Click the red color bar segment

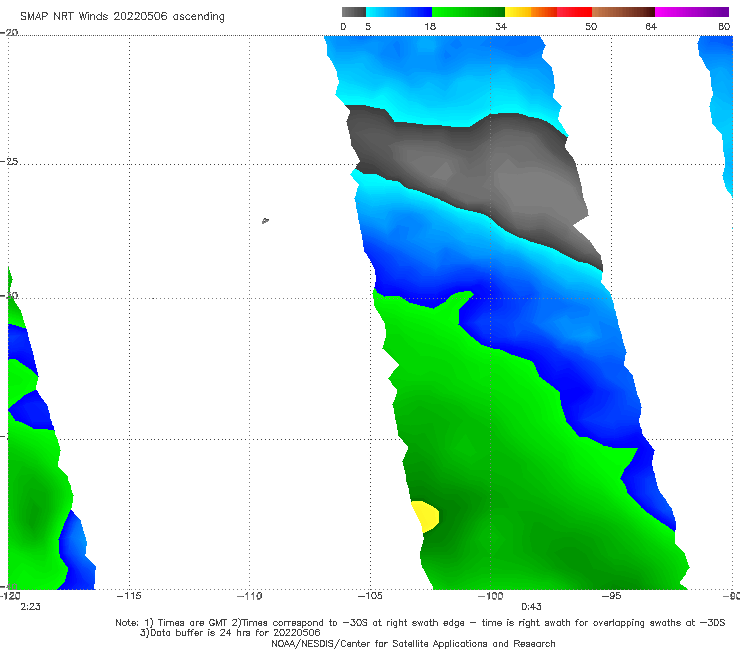[x=574, y=12]
